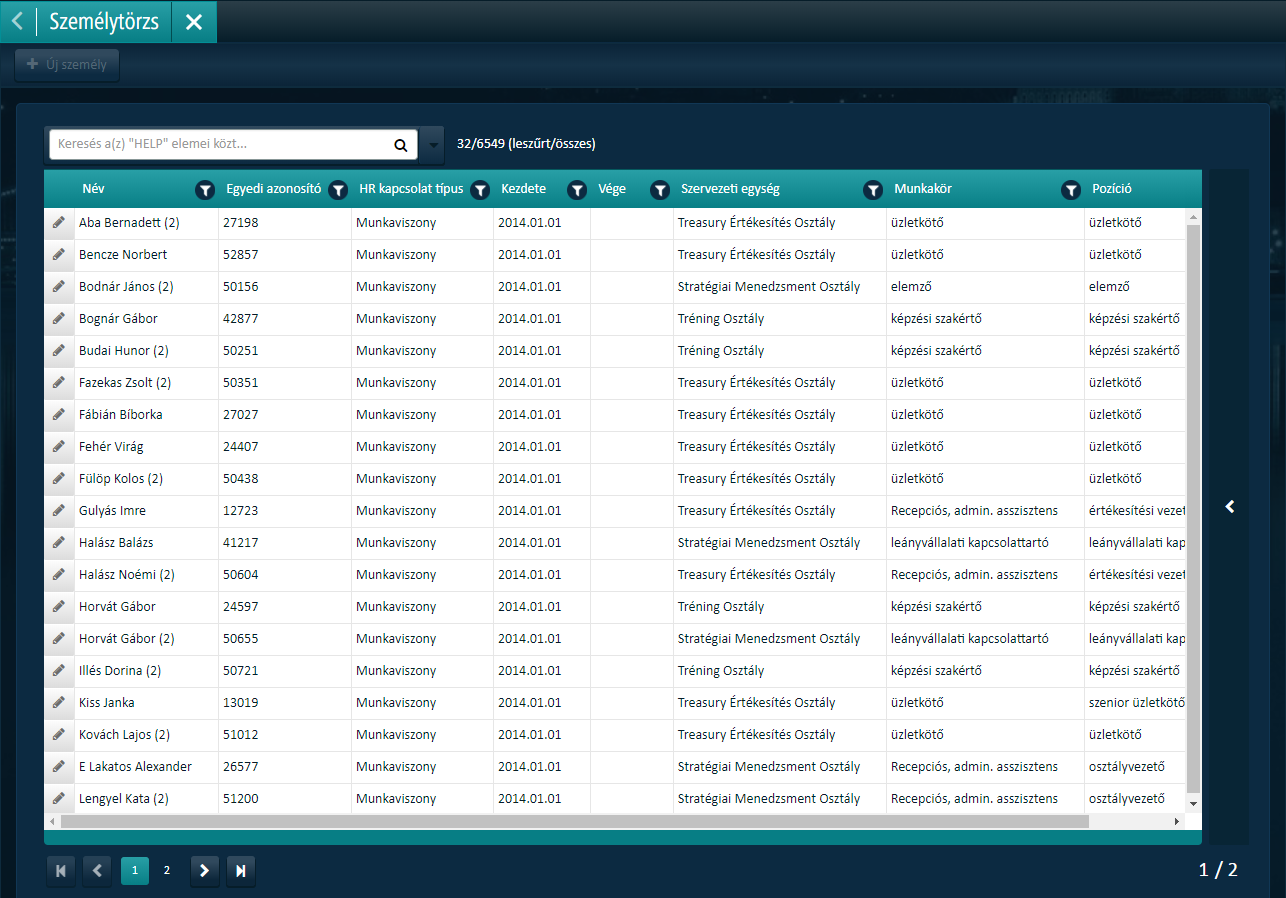Click the vertical scrollbar down arrow

(1193, 804)
